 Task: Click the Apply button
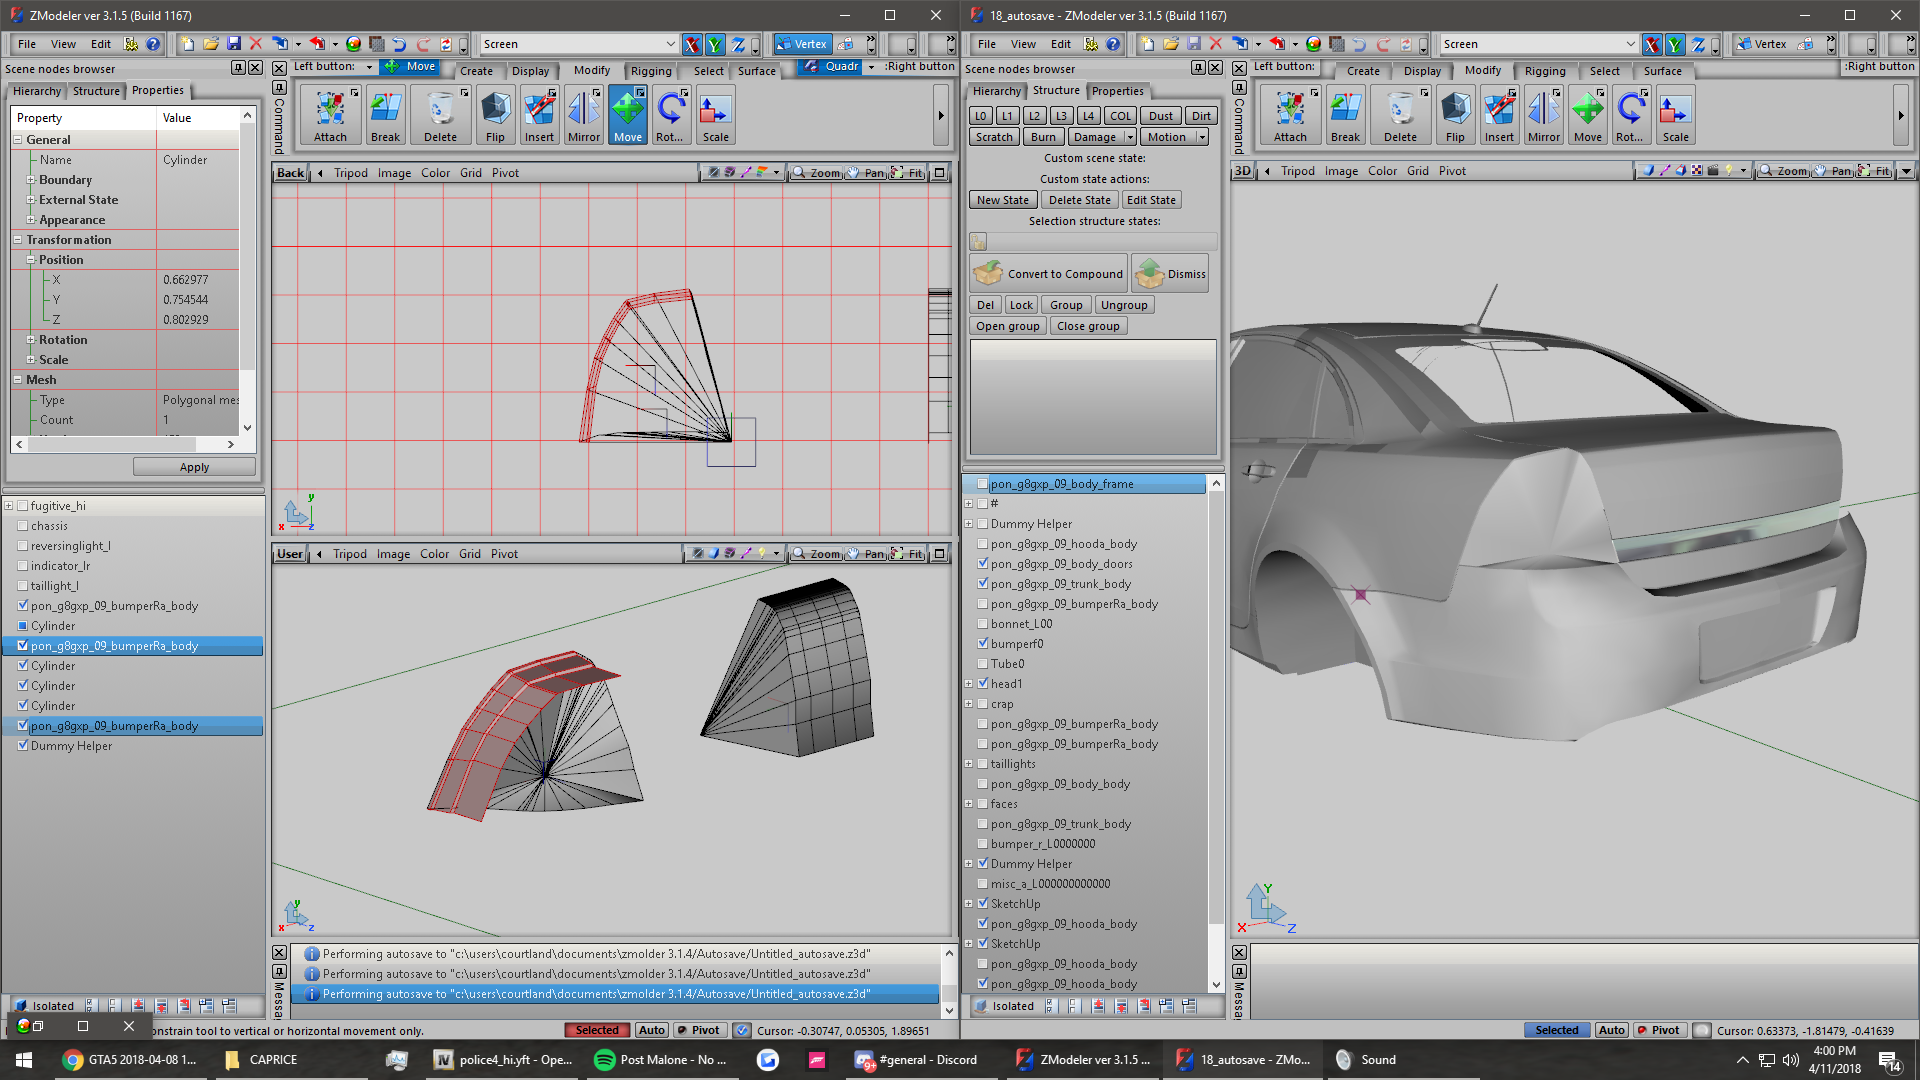pyautogui.click(x=194, y=467)
